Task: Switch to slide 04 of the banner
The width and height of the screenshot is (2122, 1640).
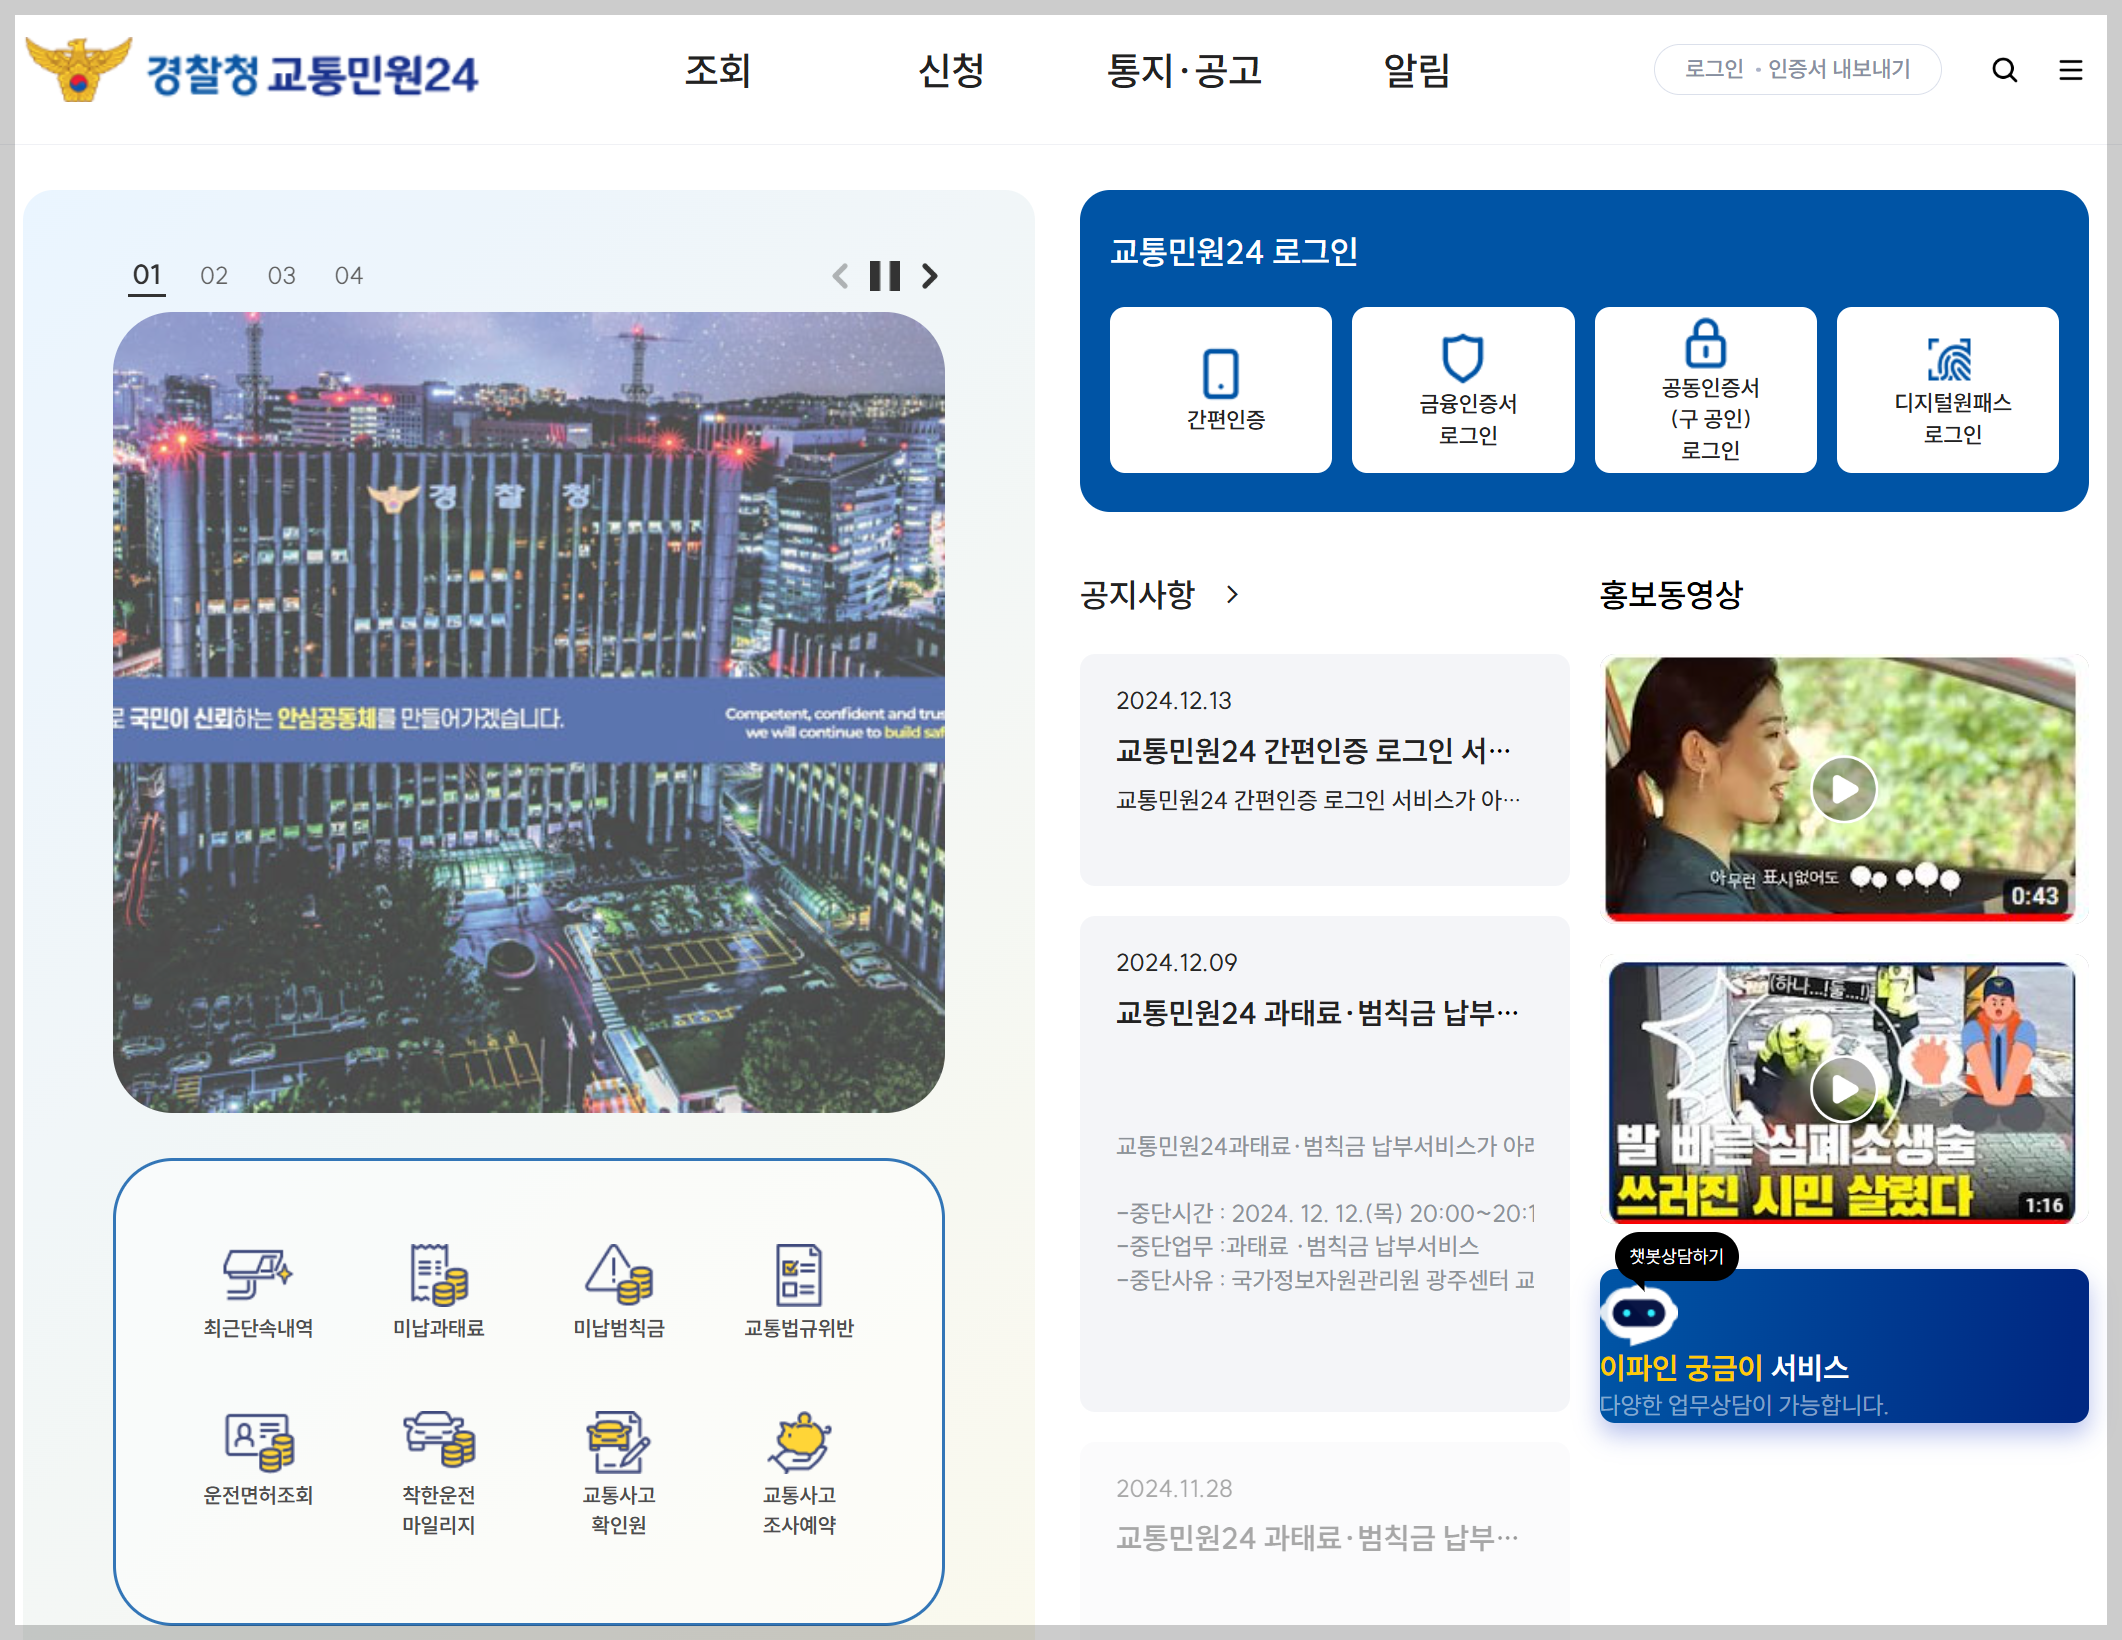Action: click(348, 276)
